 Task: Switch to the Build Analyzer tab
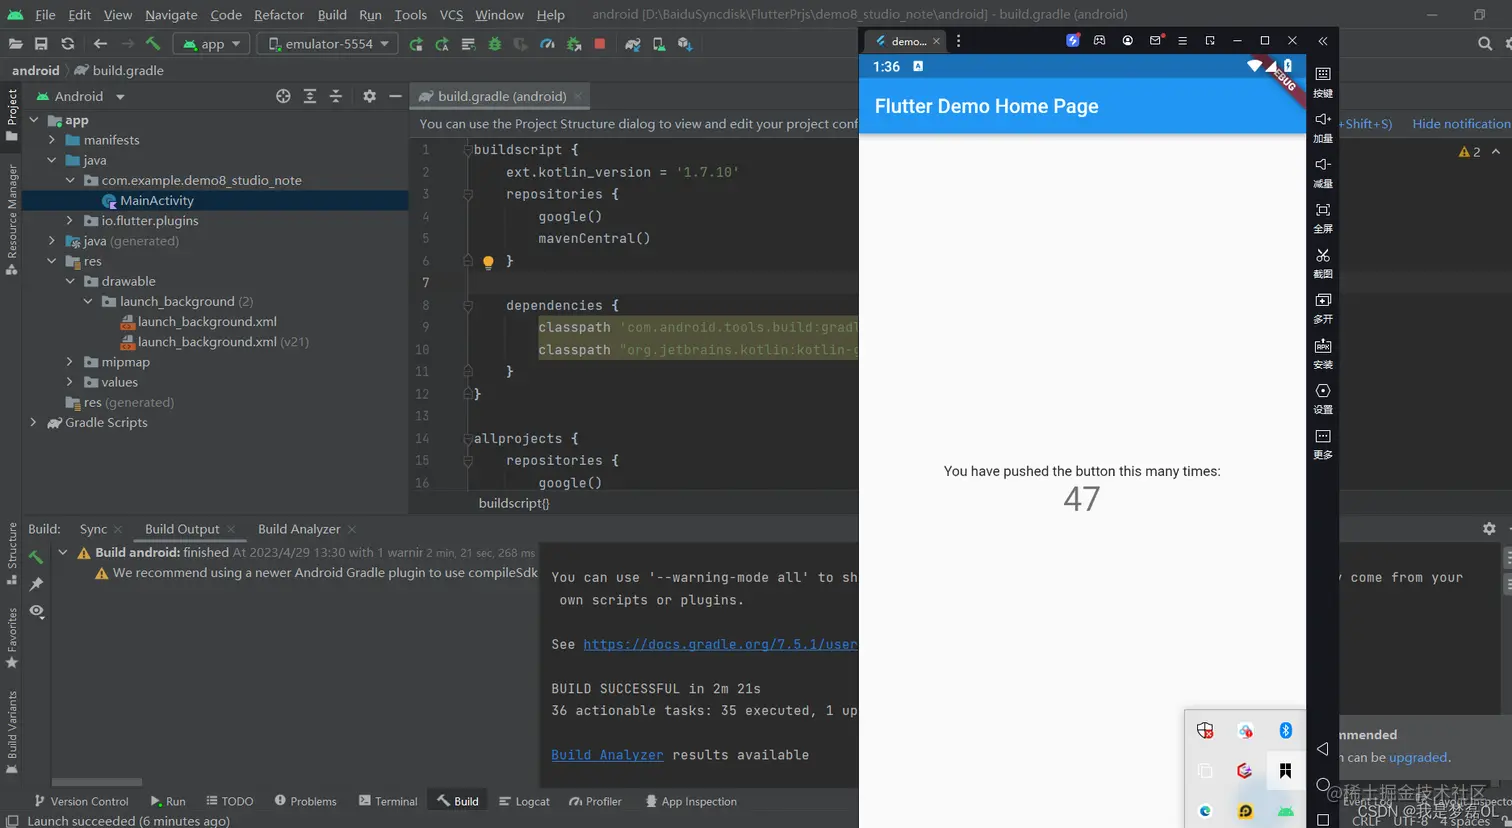click(x=299, y=529)
